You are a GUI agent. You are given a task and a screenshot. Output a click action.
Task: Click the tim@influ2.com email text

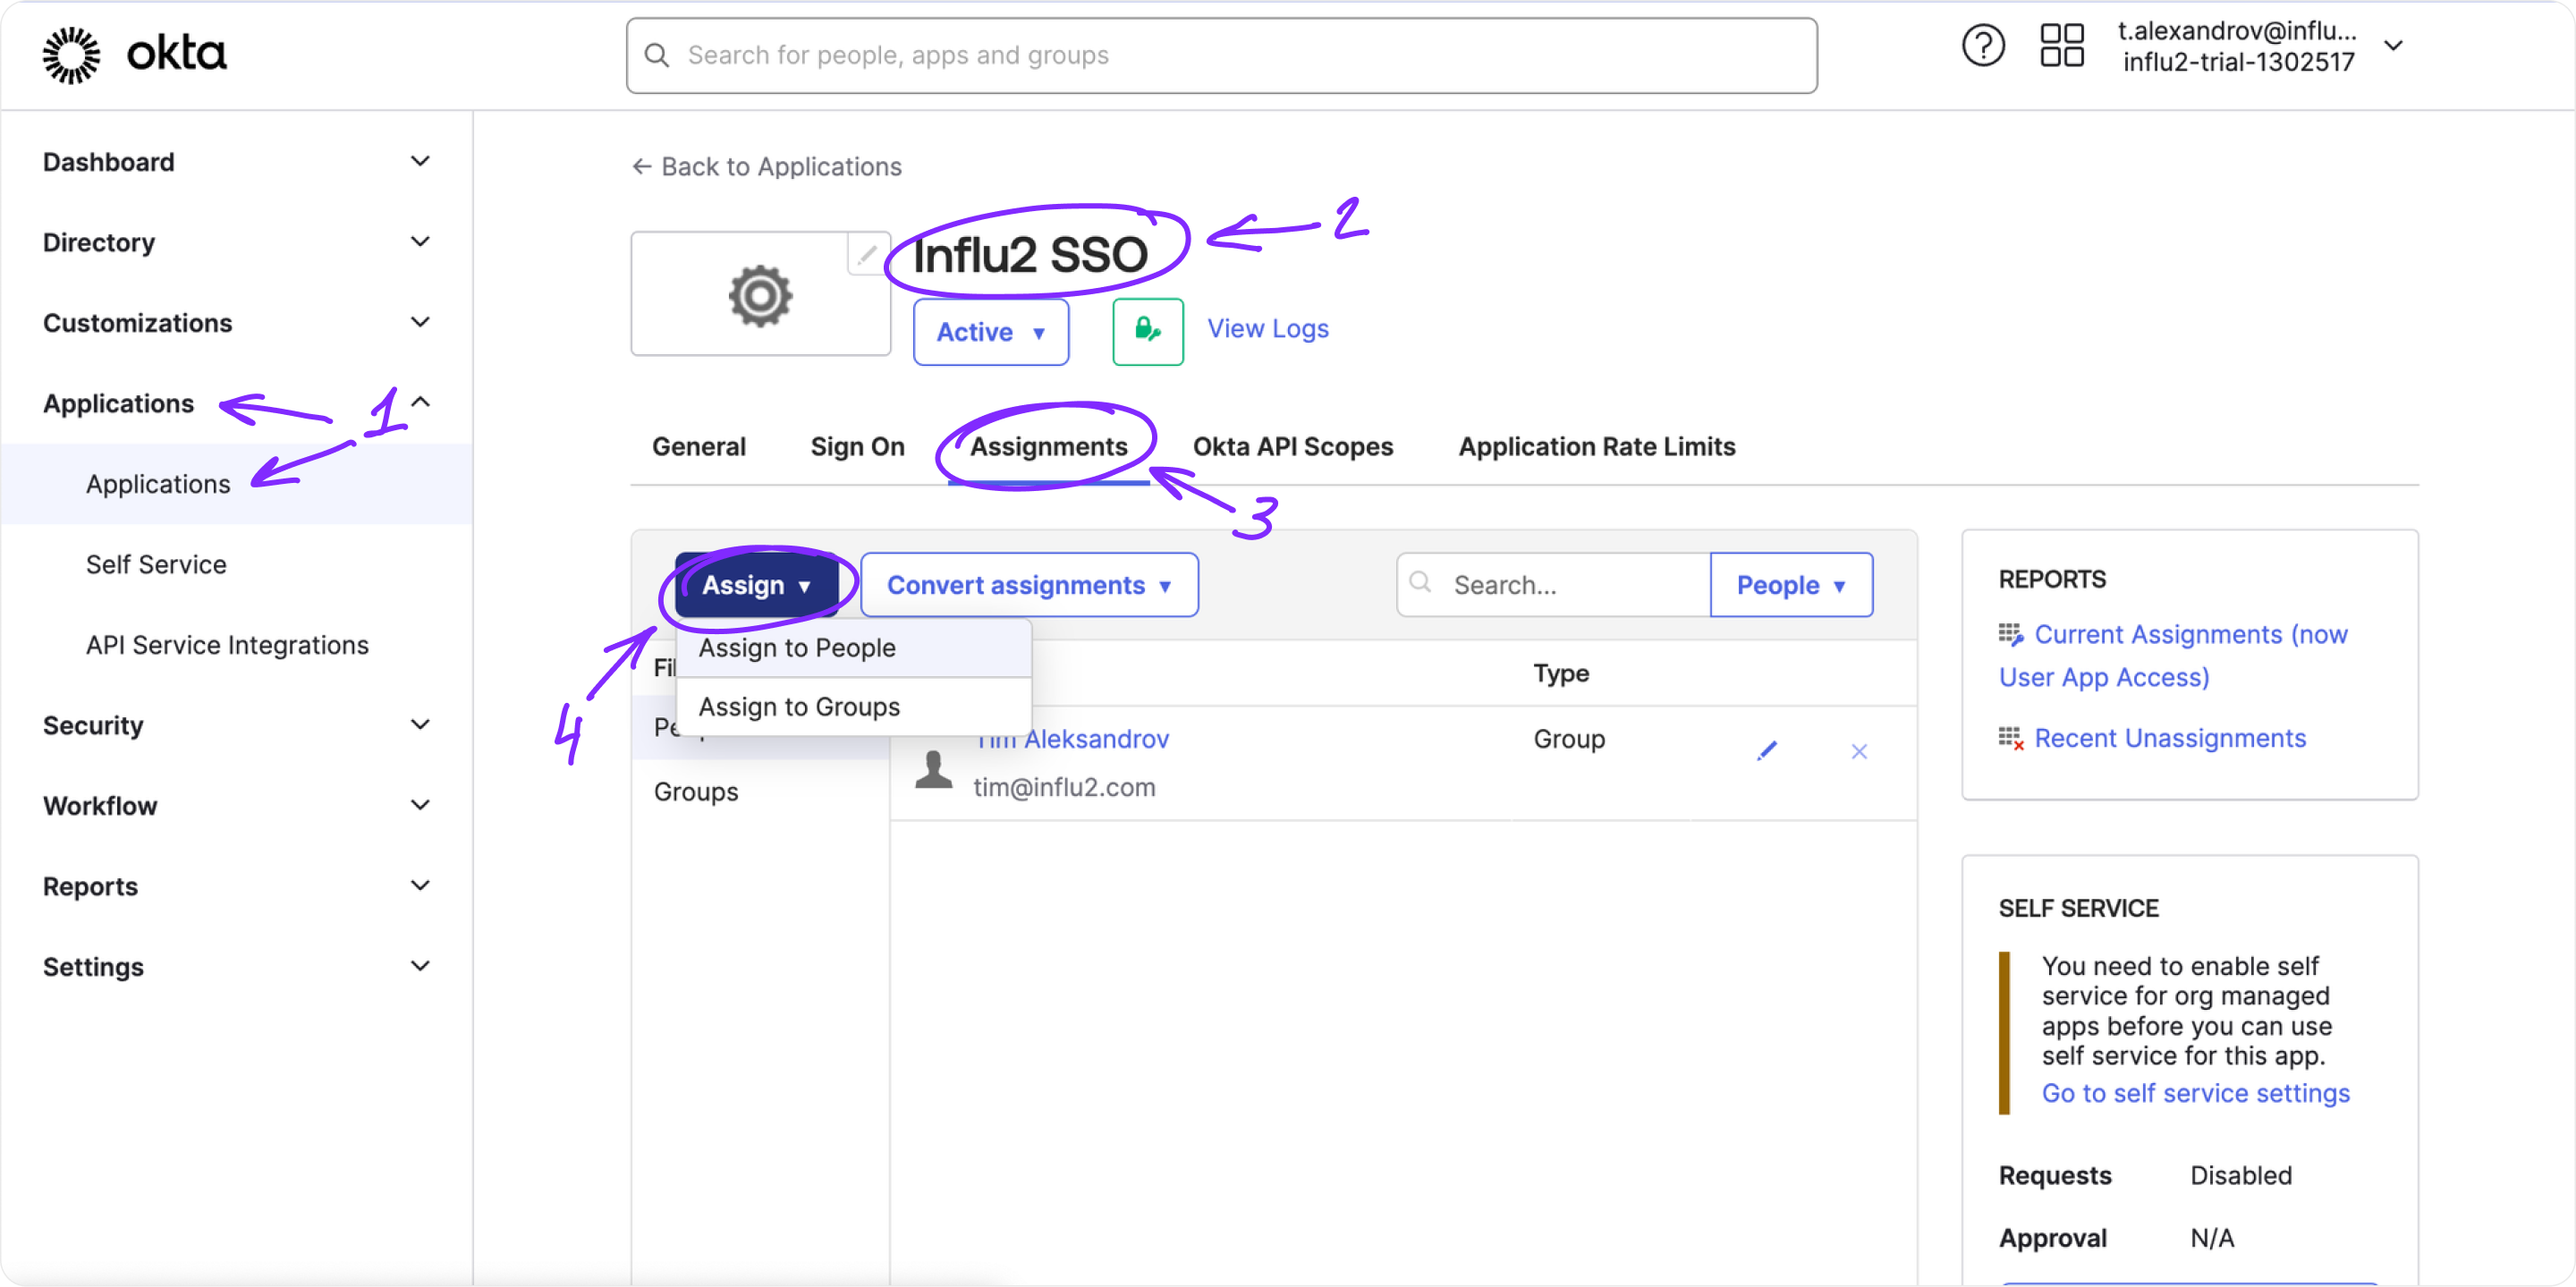tap(1064, 787)
